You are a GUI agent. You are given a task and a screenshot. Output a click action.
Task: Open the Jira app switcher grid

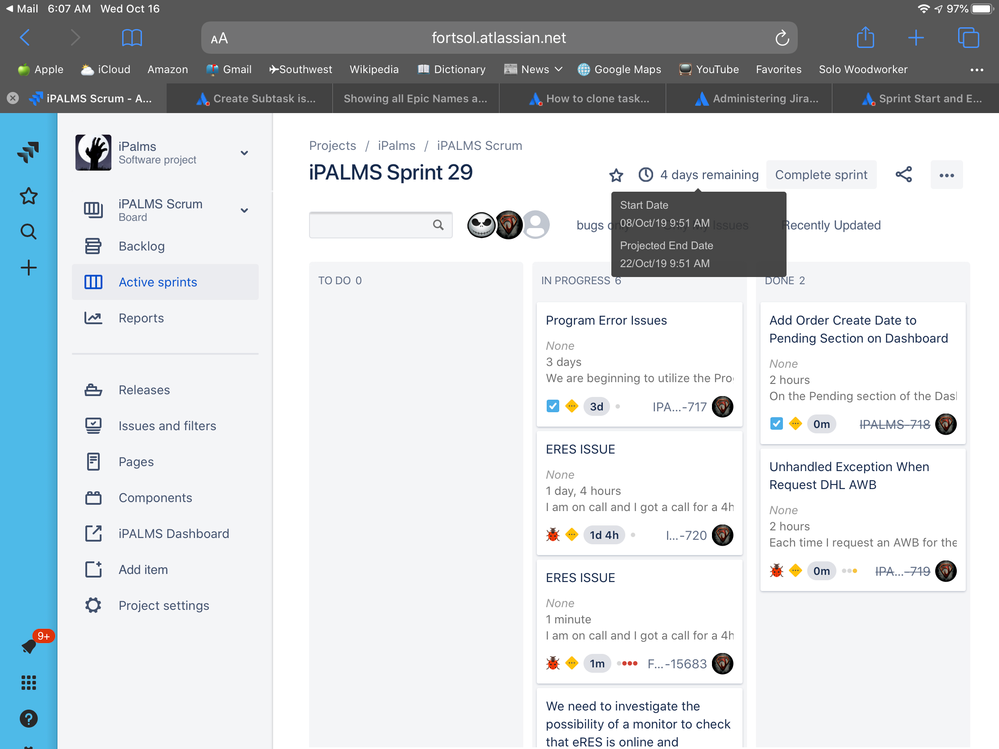pyautogui.click(x=29, y=683)
